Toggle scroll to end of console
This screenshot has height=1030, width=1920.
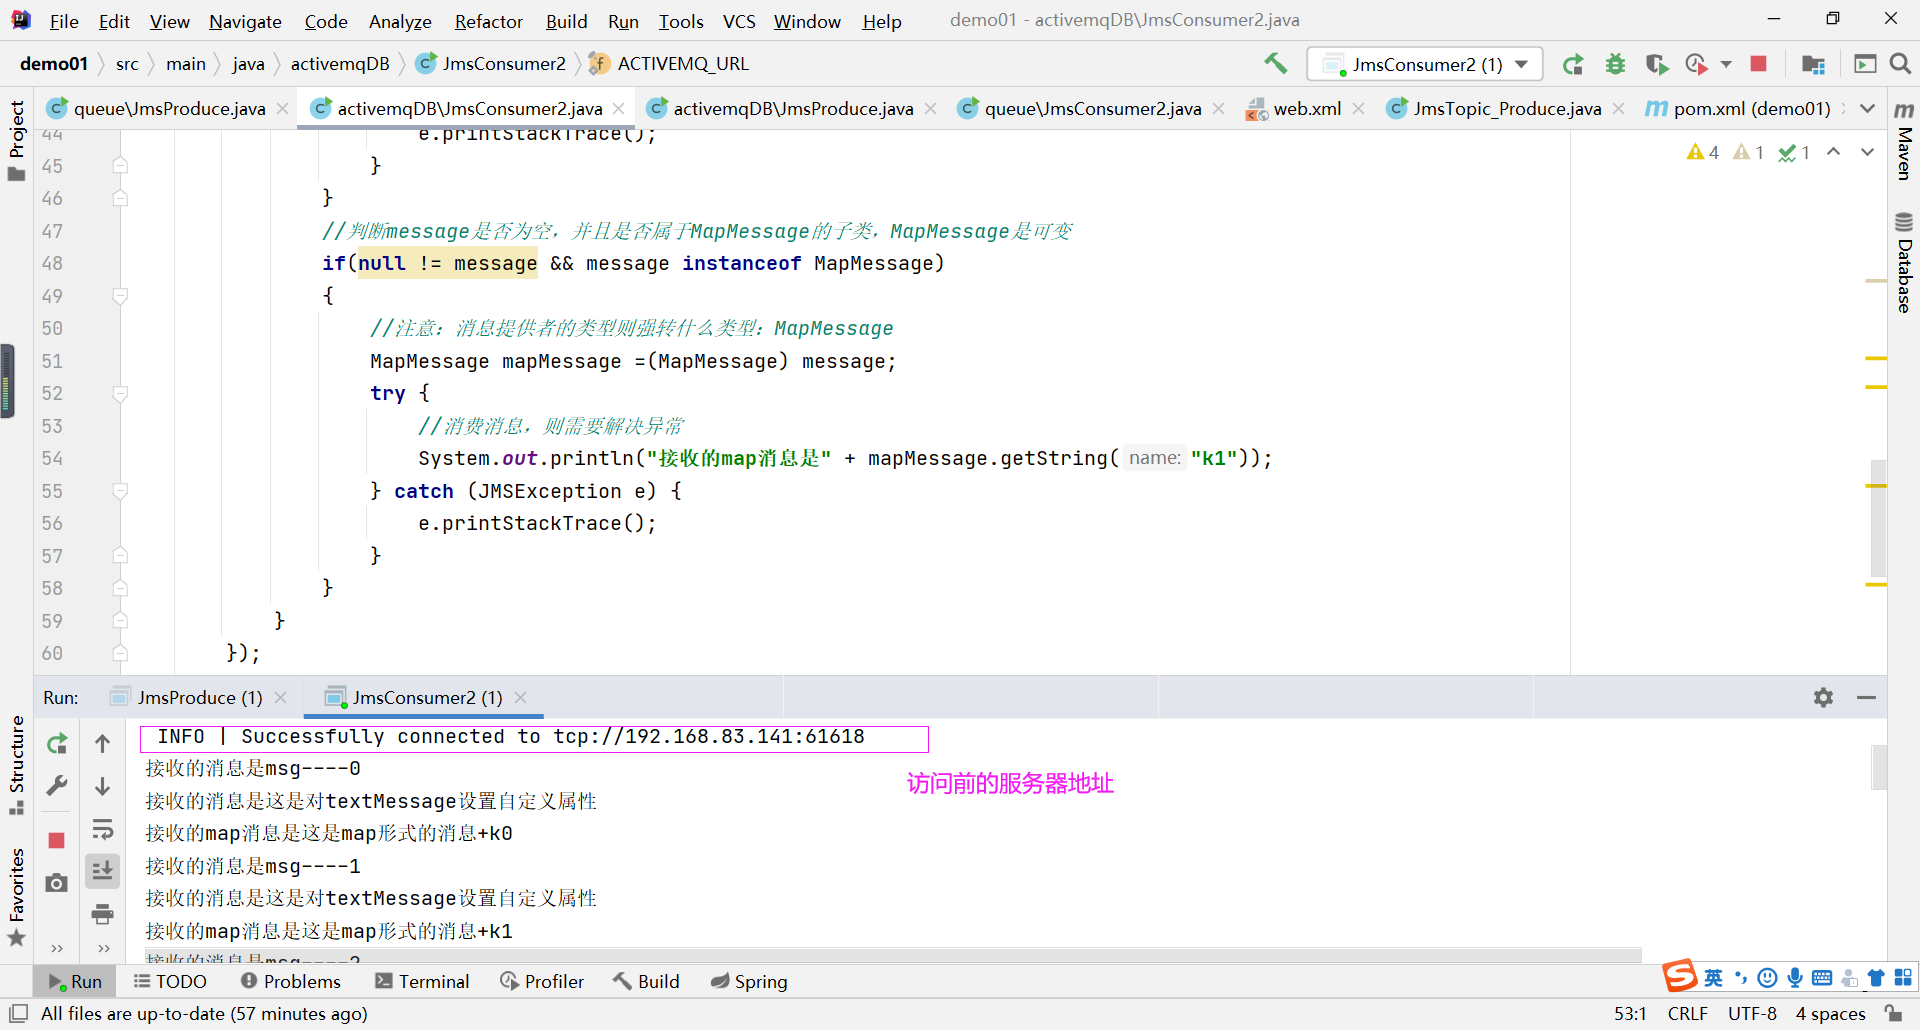point(102,871)
